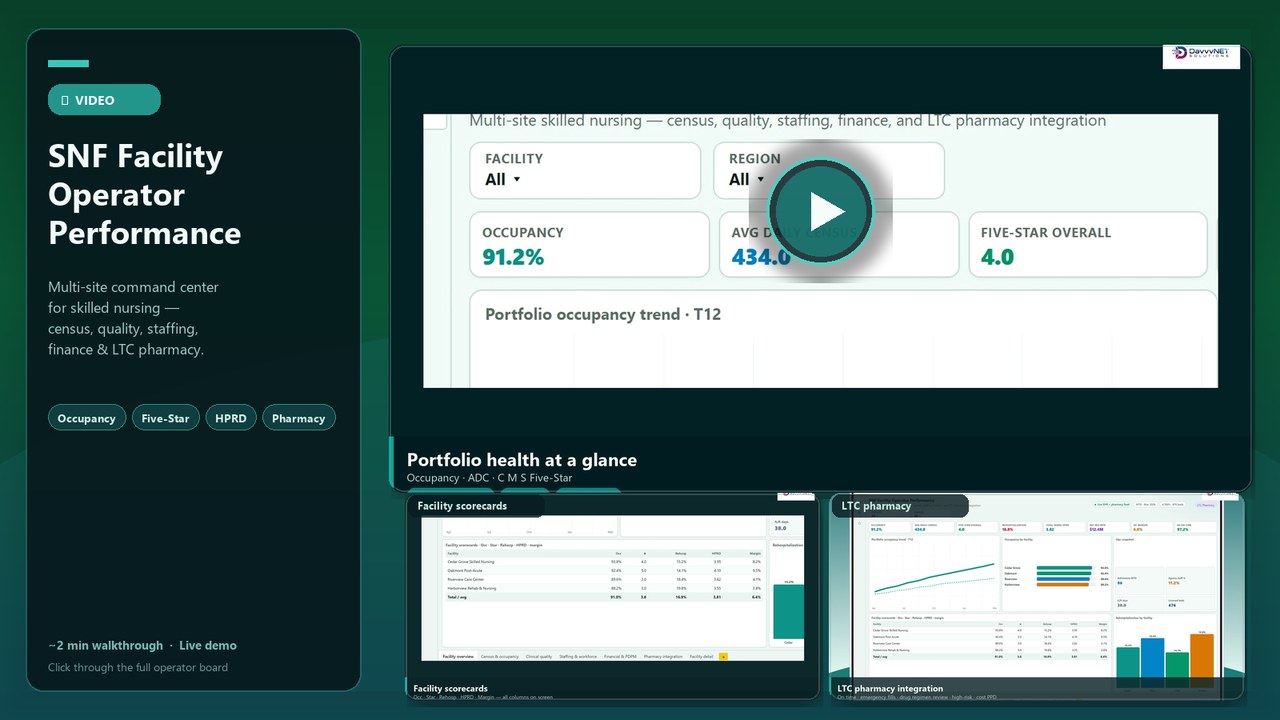Click the DavvvNET Solutions logo
The height and width of the screenshot is (720, 1280).
click(x=1201, y=57)
